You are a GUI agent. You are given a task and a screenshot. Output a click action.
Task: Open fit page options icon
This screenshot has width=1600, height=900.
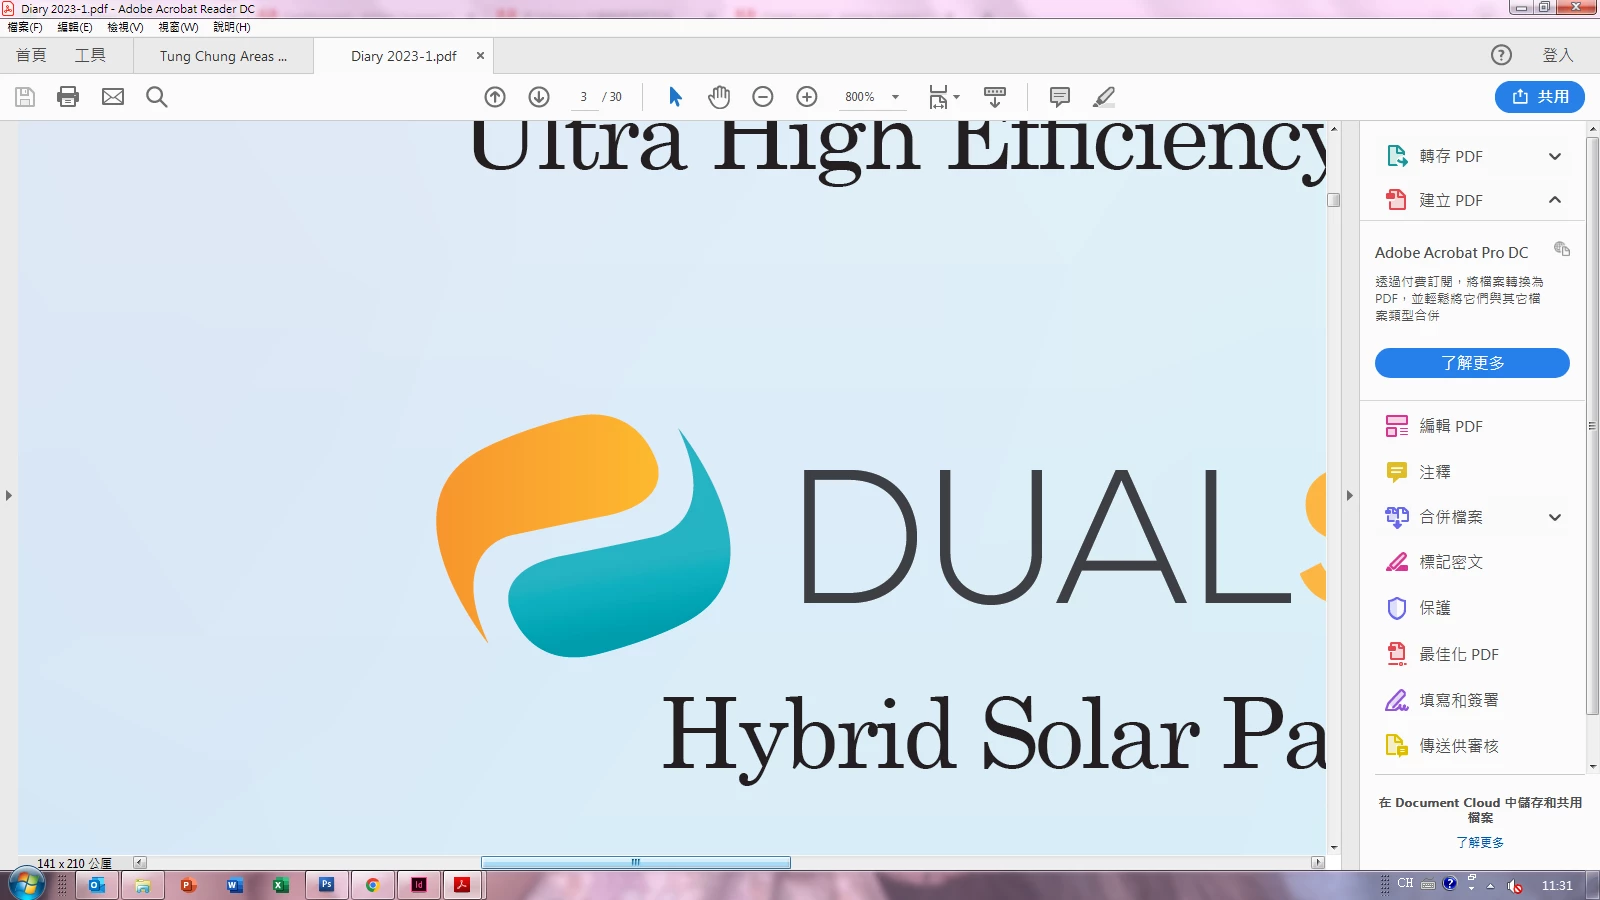coord(943,97)
